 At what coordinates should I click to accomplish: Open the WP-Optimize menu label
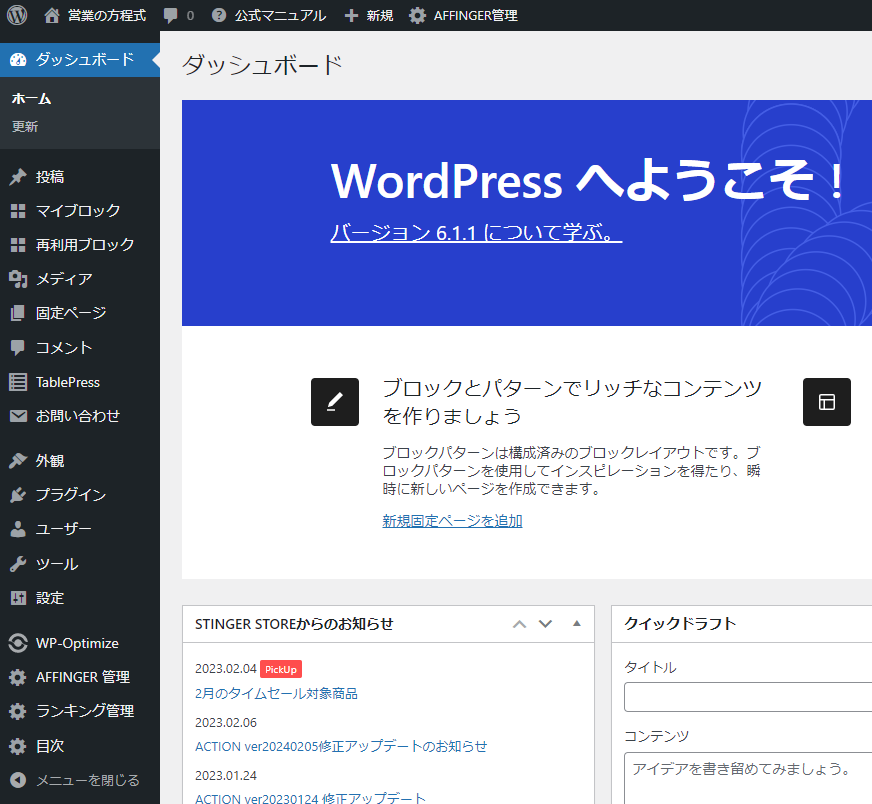77,643
